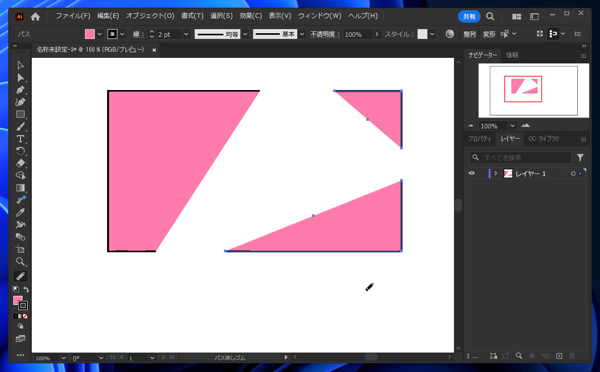Click the 共有 share button
The image size is (600, 372).
pos(469,16)
